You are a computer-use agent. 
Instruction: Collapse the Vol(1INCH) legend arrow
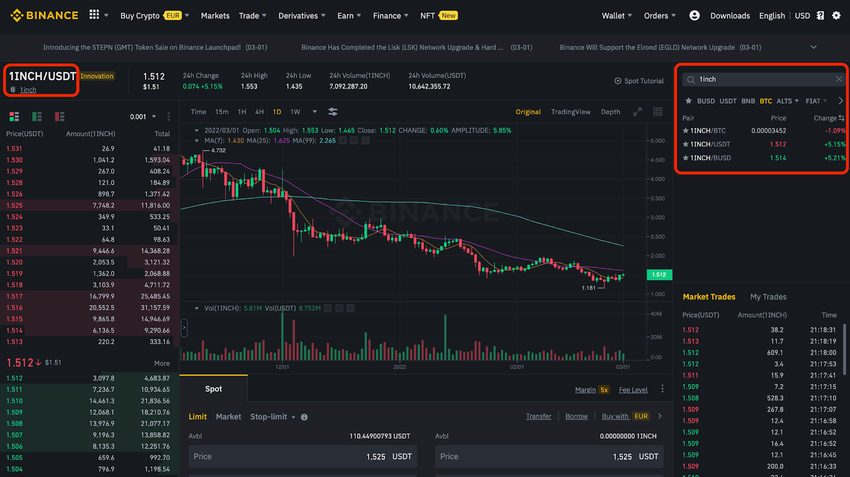pos(197,308)
